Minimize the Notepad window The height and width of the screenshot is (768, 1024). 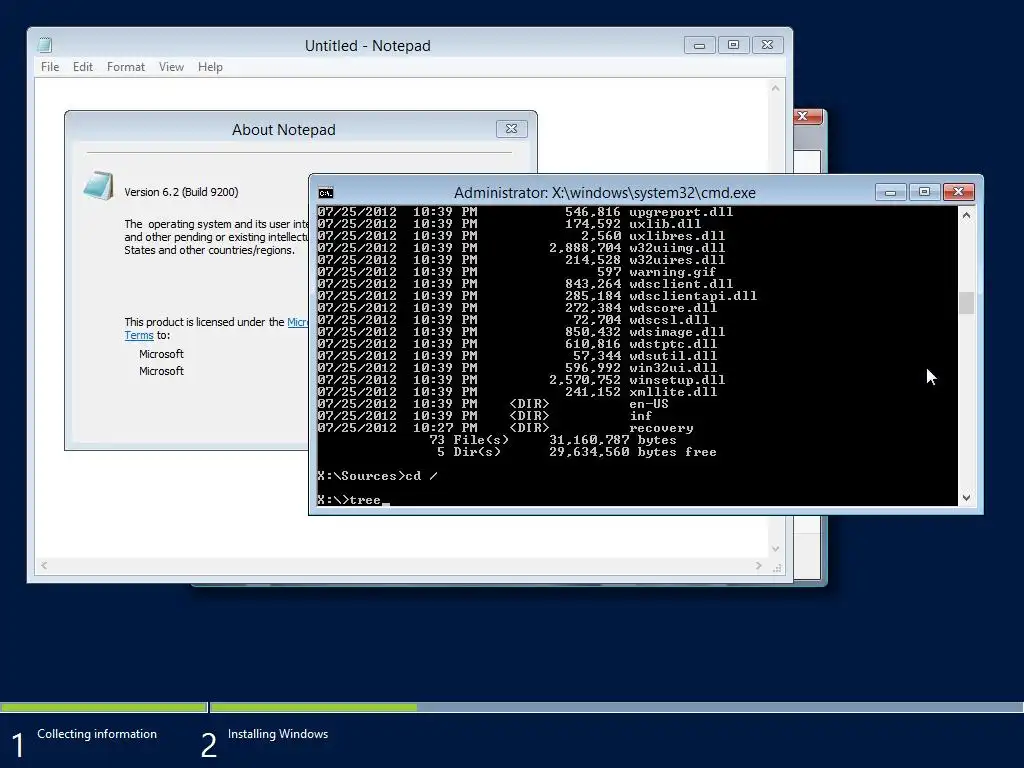[x=699, y=45]
